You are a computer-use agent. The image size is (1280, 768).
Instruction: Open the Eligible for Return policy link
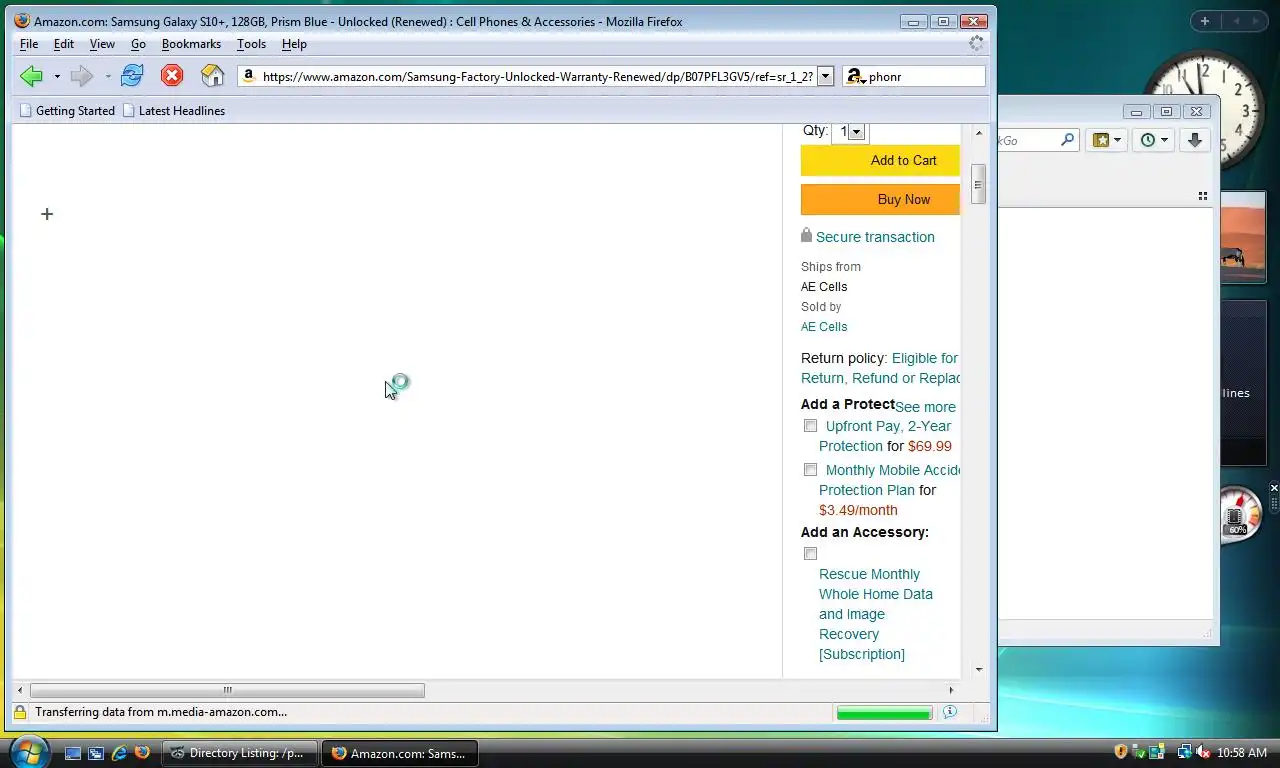pos(880,368)
